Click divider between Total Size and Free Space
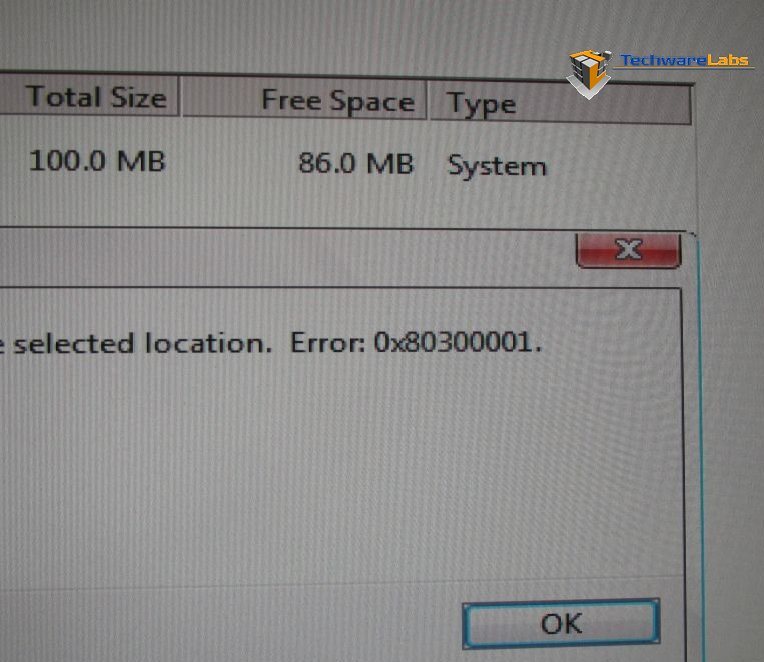The height and width of the screenshot is (662, 764). pos(180,96)
